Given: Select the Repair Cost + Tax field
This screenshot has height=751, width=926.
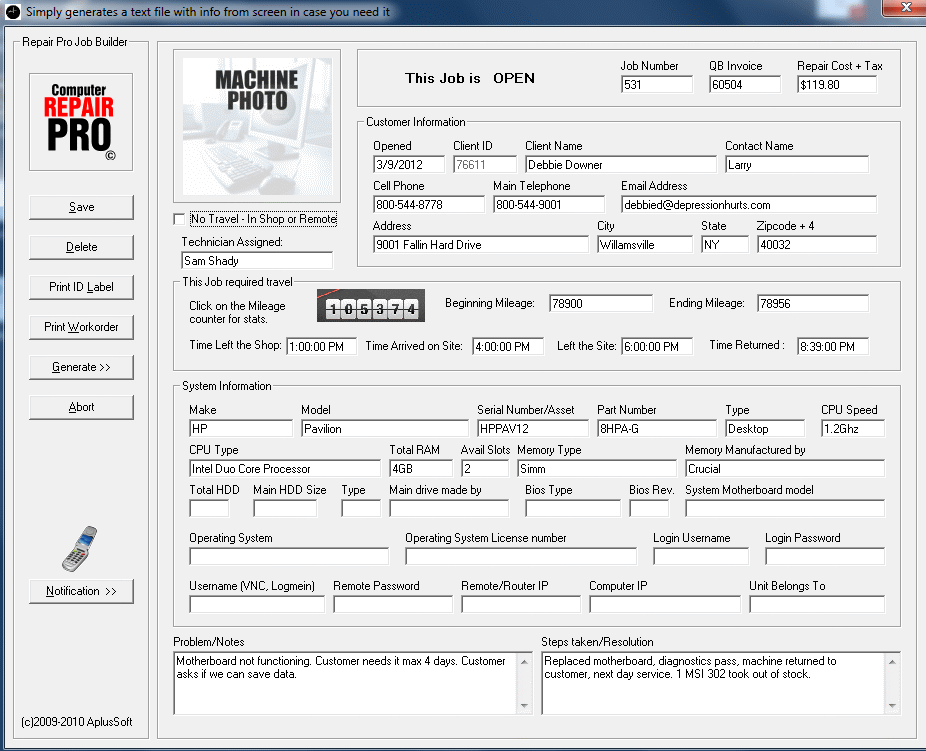Looking at the screenshot, I should coord(836,85).
